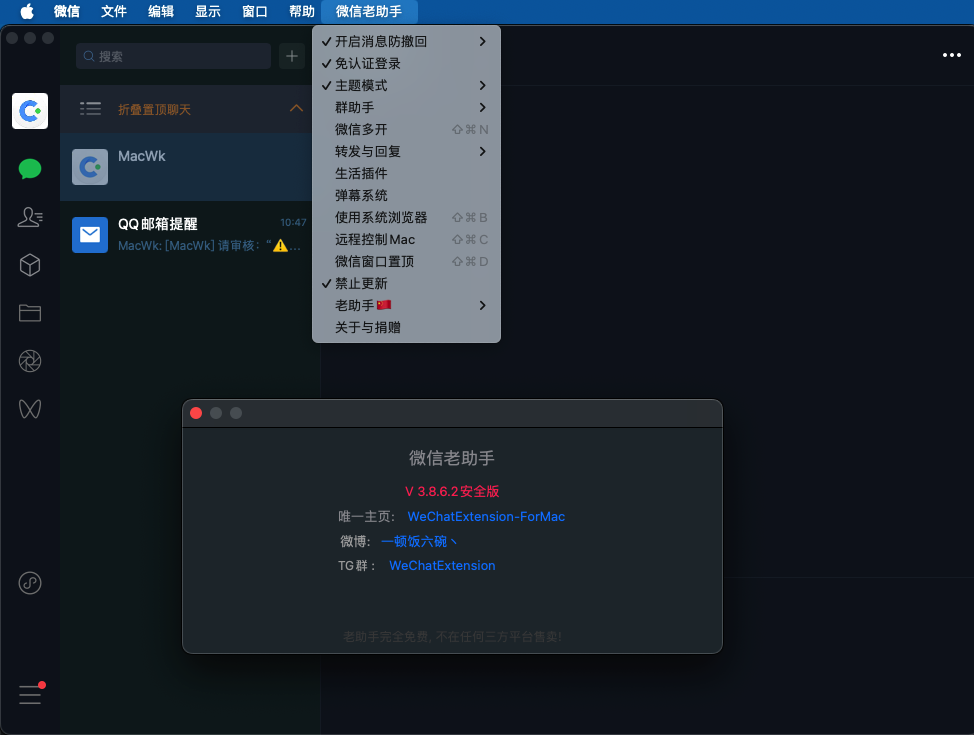This screenshot has height=735, width=974.
Task: Open the settings hamburger menu at sidebar bottom
Action: coord(30,695)
